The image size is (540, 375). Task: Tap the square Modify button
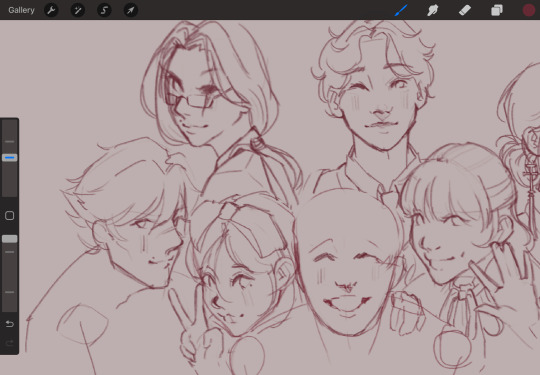10,216
